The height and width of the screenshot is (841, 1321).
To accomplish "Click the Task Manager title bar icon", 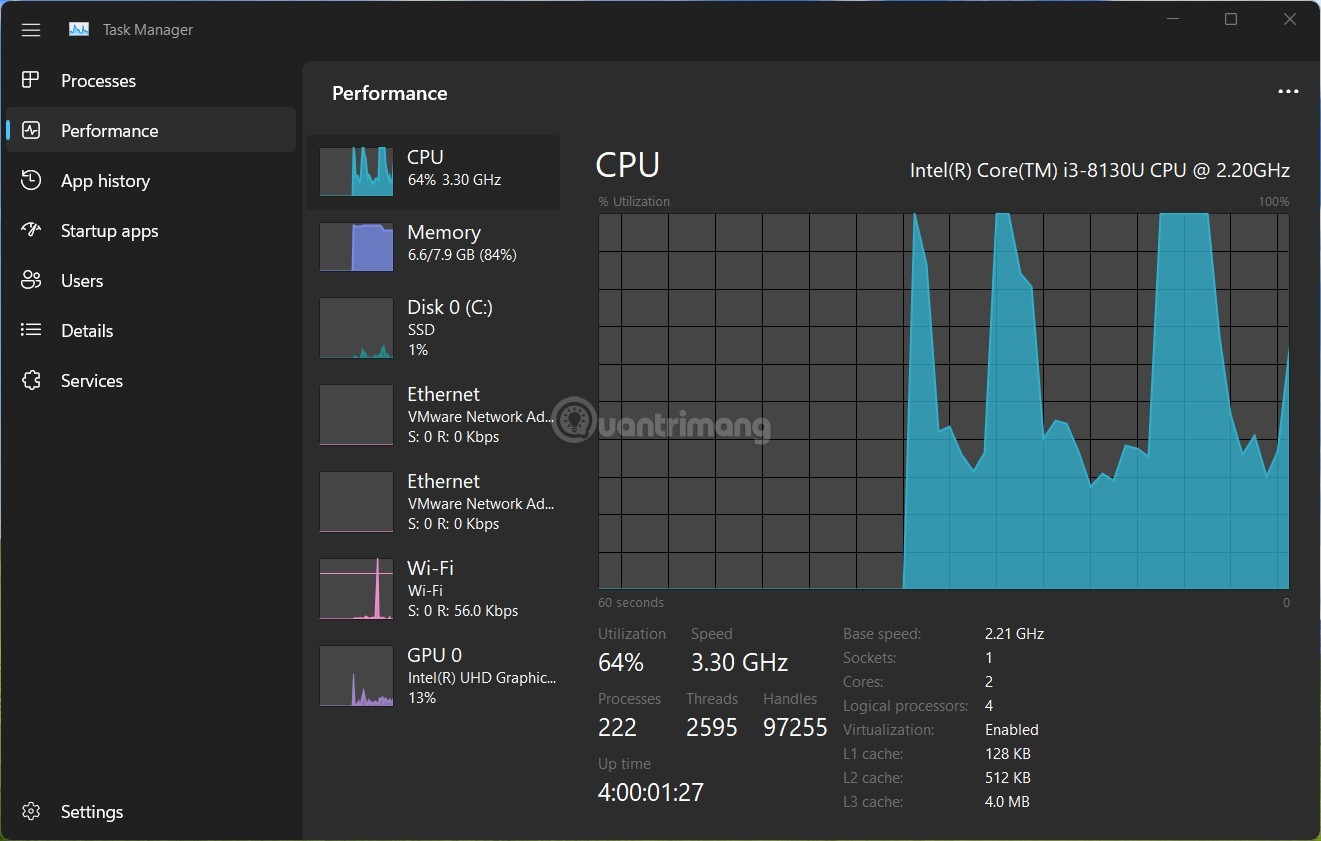I will click(x=79, y=30).
